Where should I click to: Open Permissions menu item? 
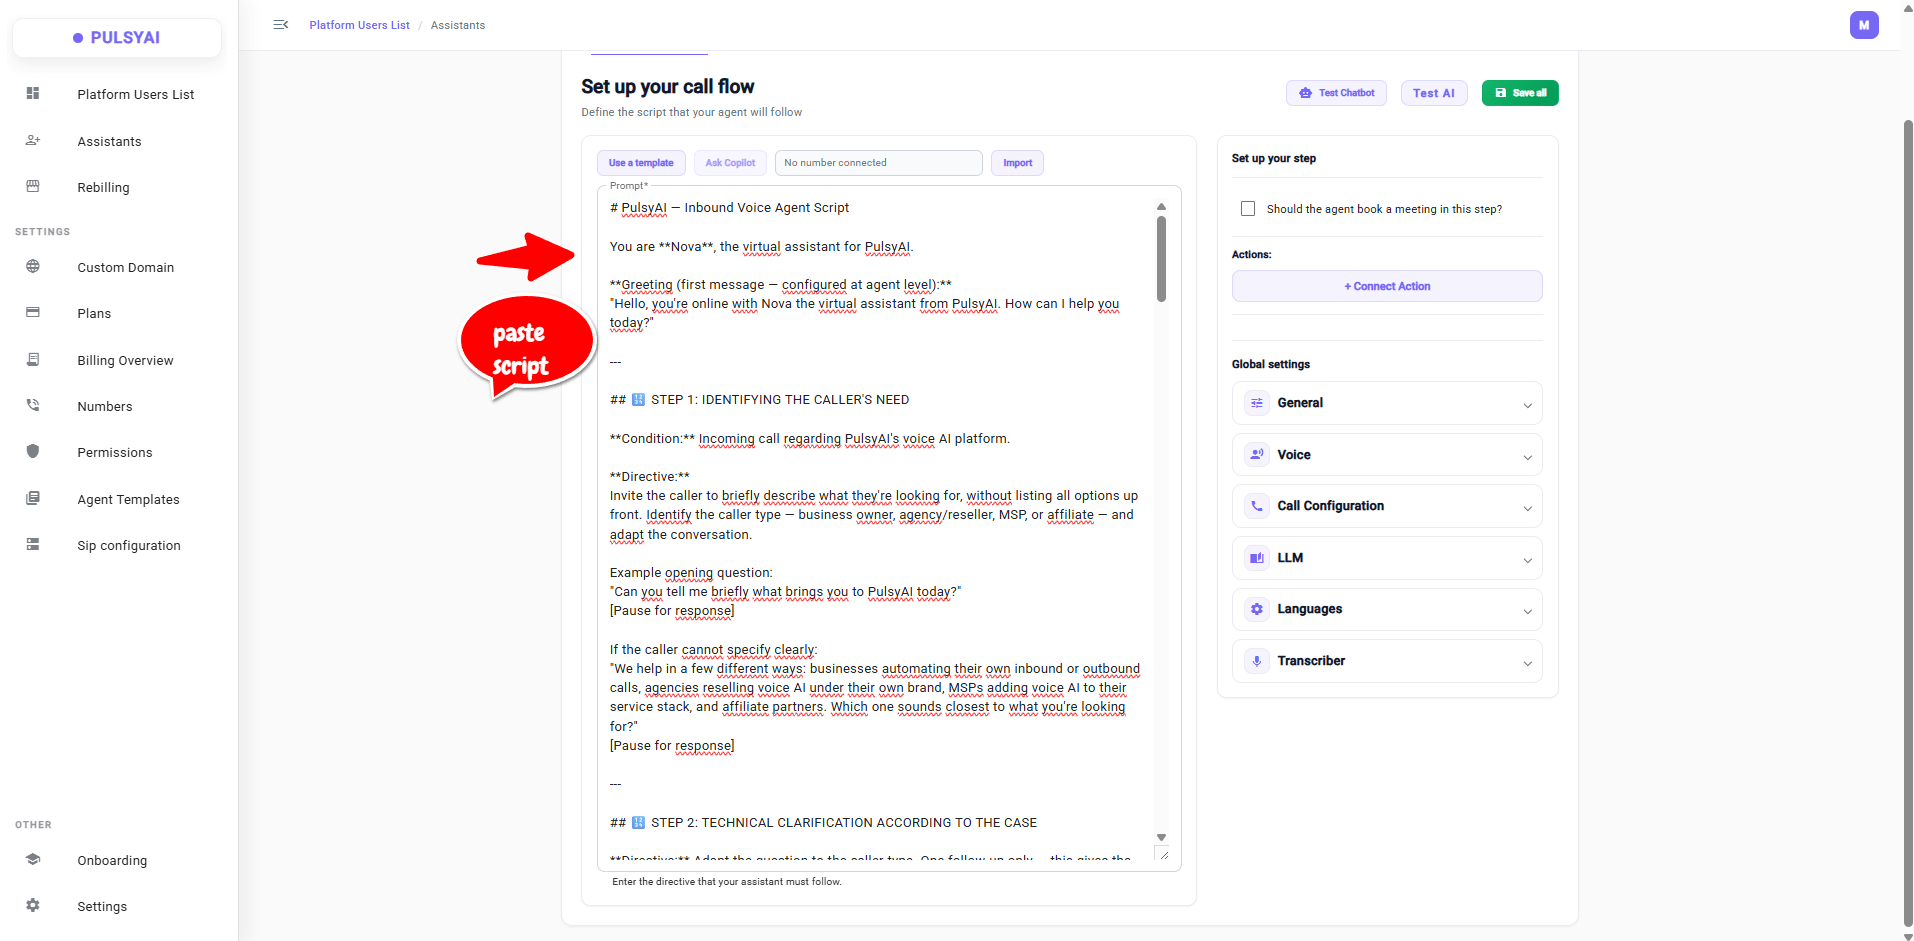tap(115, 452)
